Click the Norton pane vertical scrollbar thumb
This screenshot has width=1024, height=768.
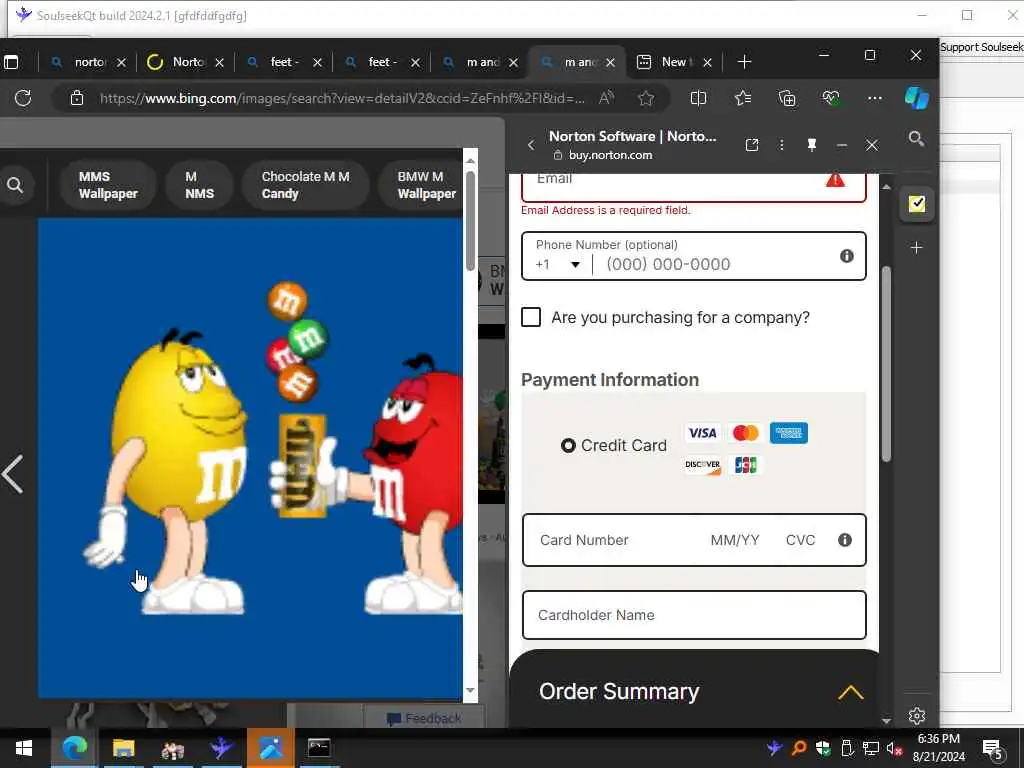click(886, 364)
